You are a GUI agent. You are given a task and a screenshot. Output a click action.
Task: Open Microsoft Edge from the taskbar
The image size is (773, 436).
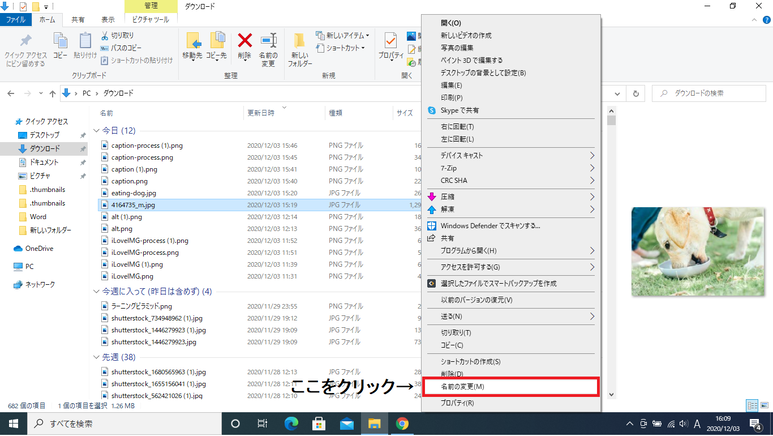coord(291,424)
